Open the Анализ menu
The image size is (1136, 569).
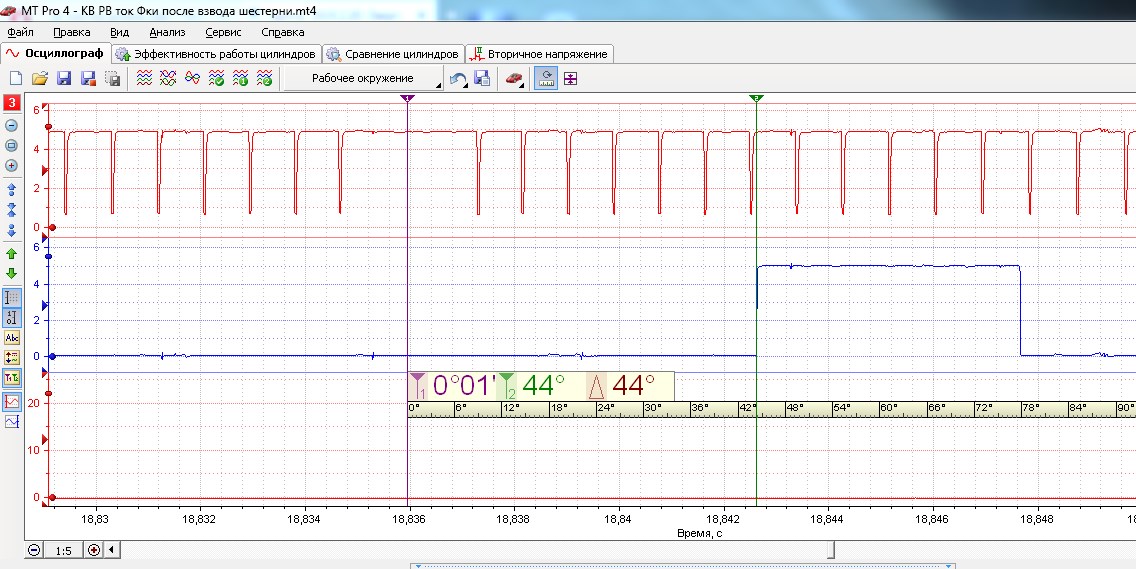(x=167, y=32)
